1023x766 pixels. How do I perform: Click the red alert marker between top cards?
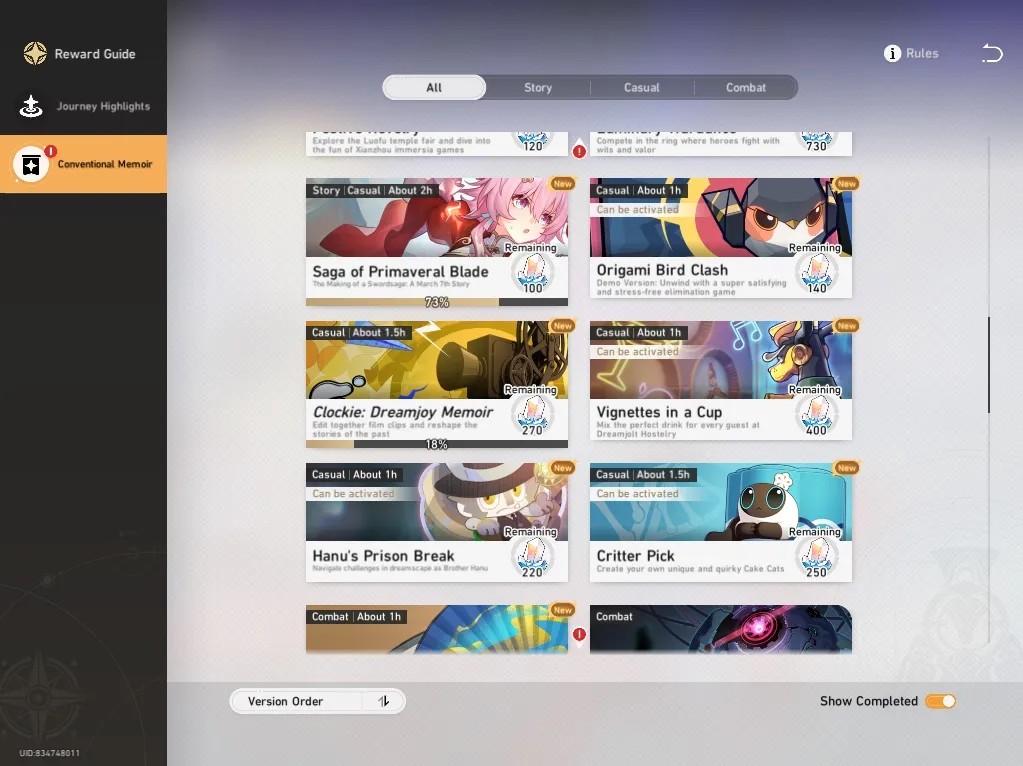coord(579,151)
